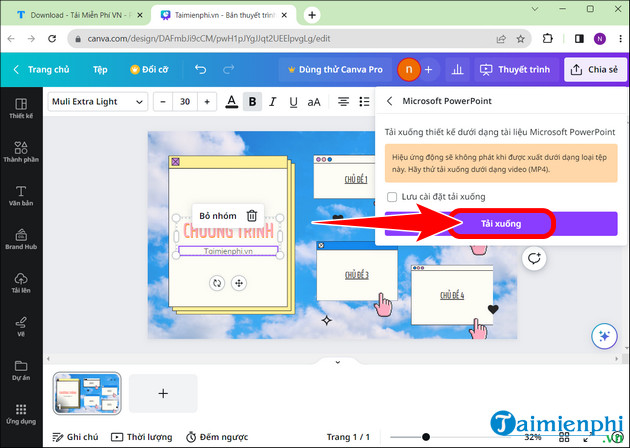630x448 pixels.
Task: Open browser extensions puzzle icon
Action: [547, 39]
